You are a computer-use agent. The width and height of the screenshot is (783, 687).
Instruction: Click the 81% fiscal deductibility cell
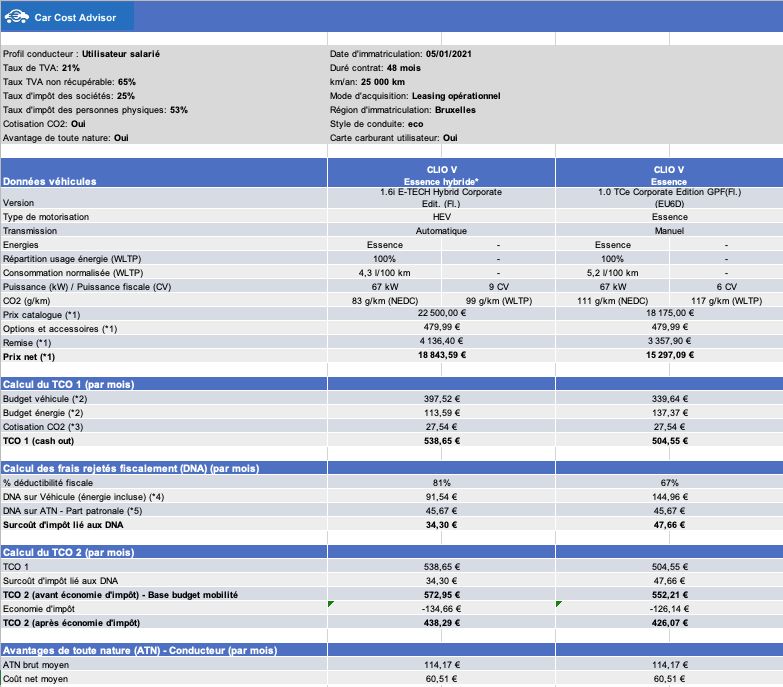441,483
